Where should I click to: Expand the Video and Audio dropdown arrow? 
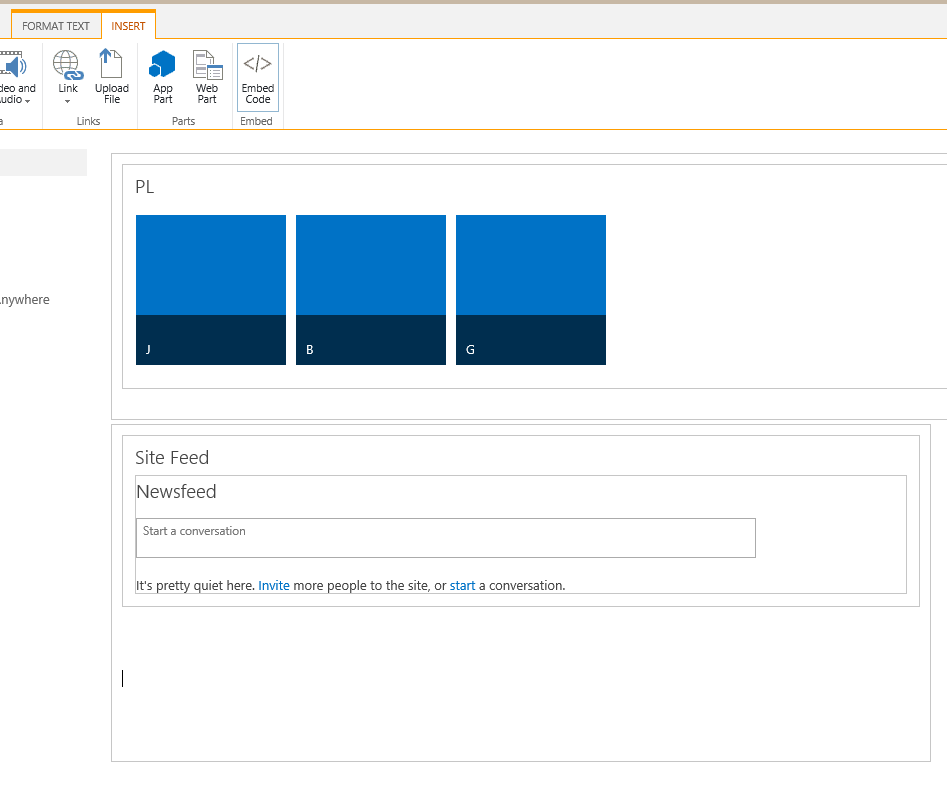click(28, 101)
